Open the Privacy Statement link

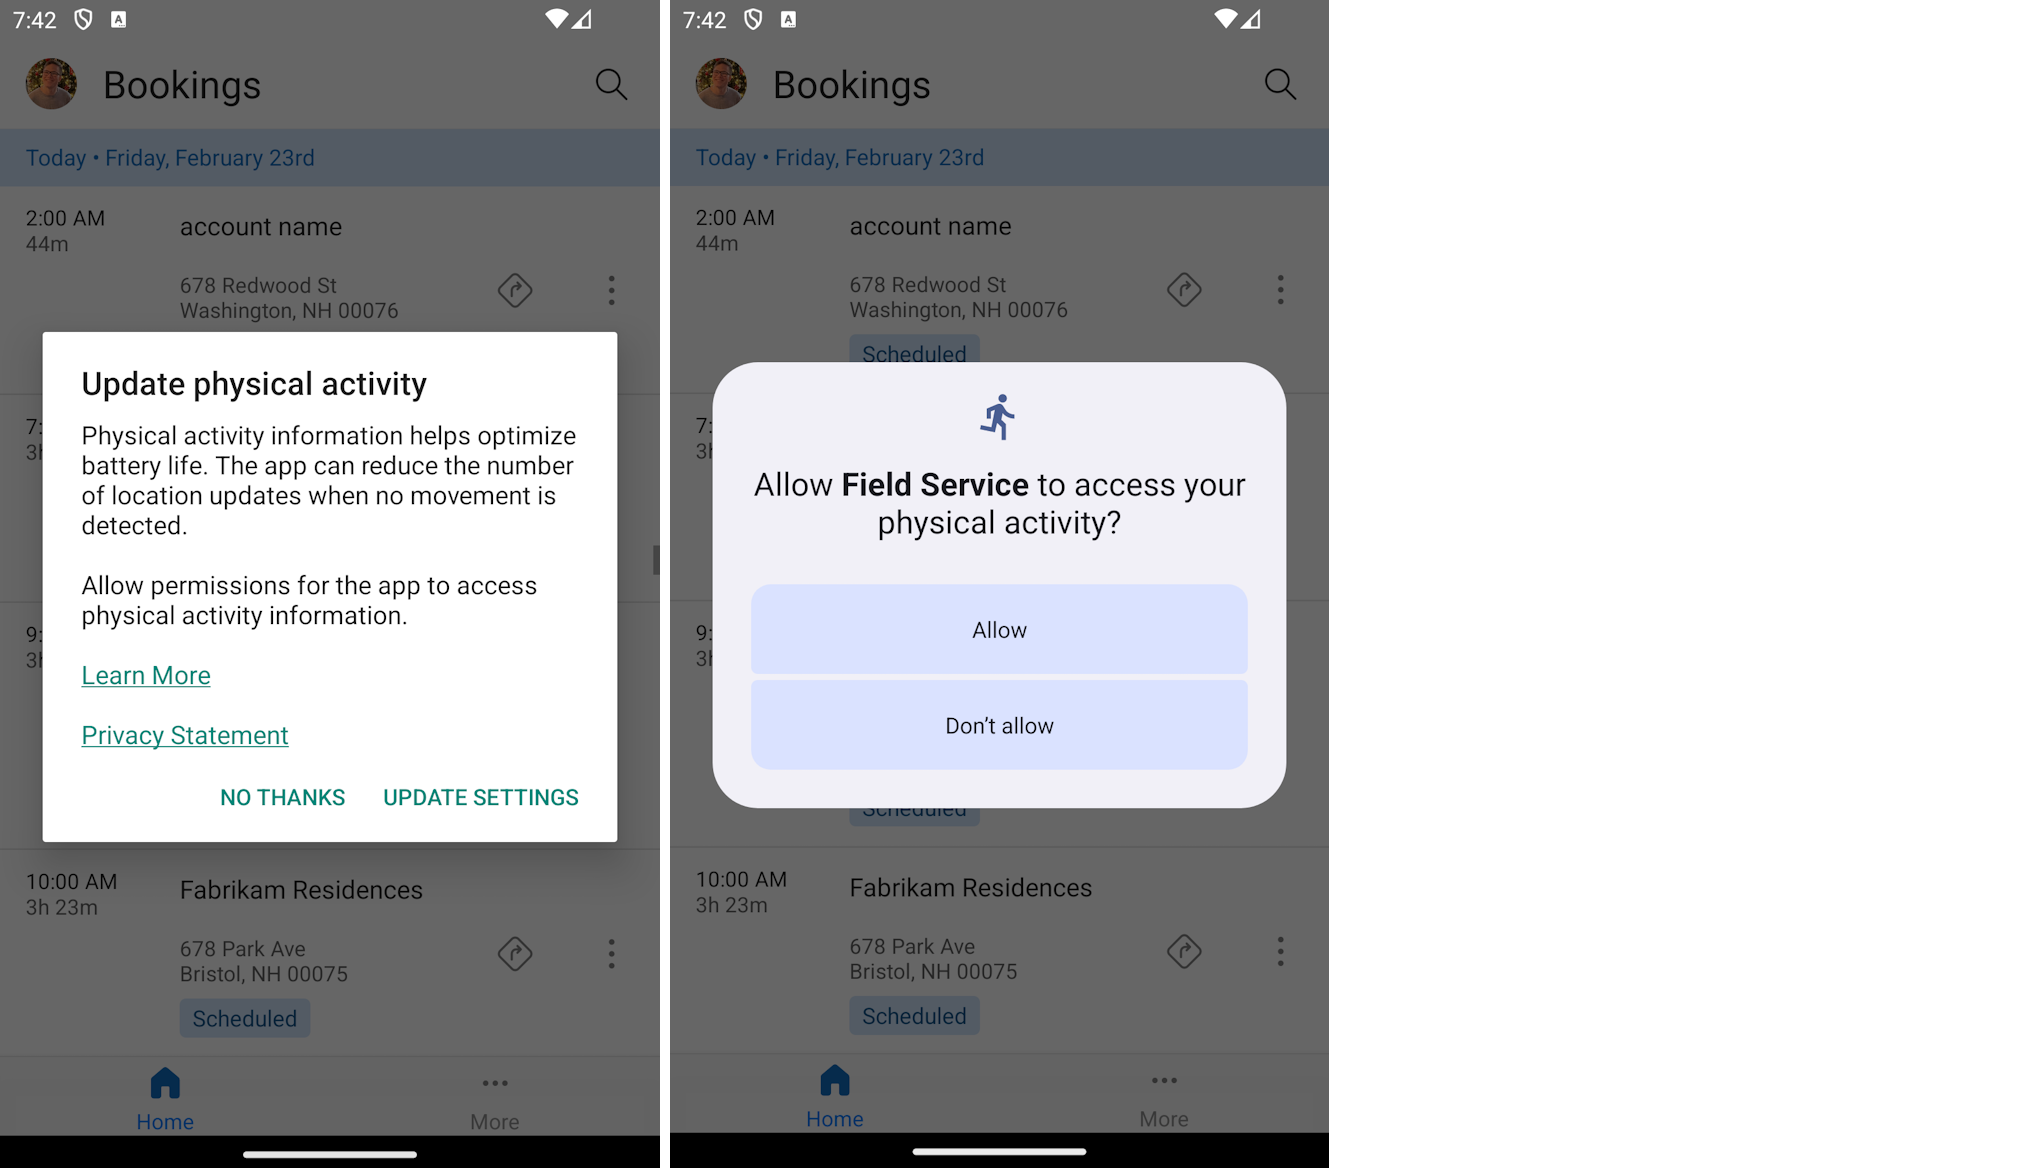(x=183, y=736)
